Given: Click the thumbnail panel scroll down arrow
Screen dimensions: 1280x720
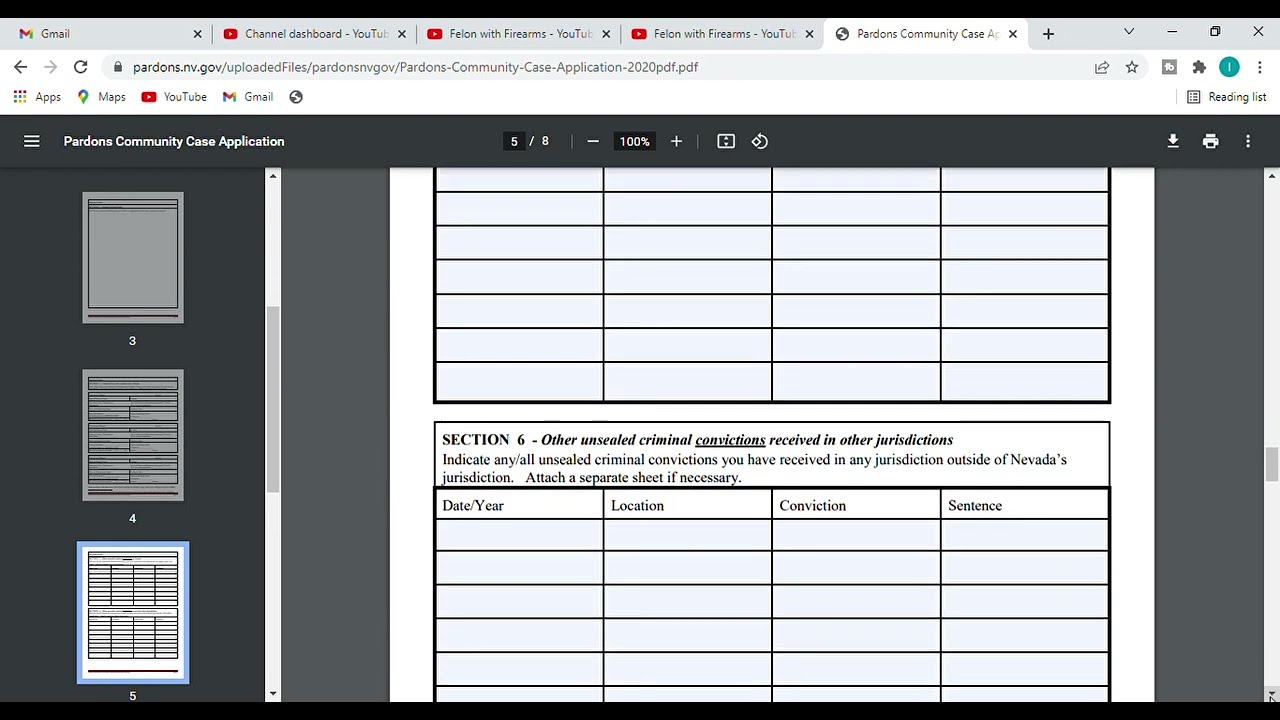Looking at the screenshot, I should 272,694.
